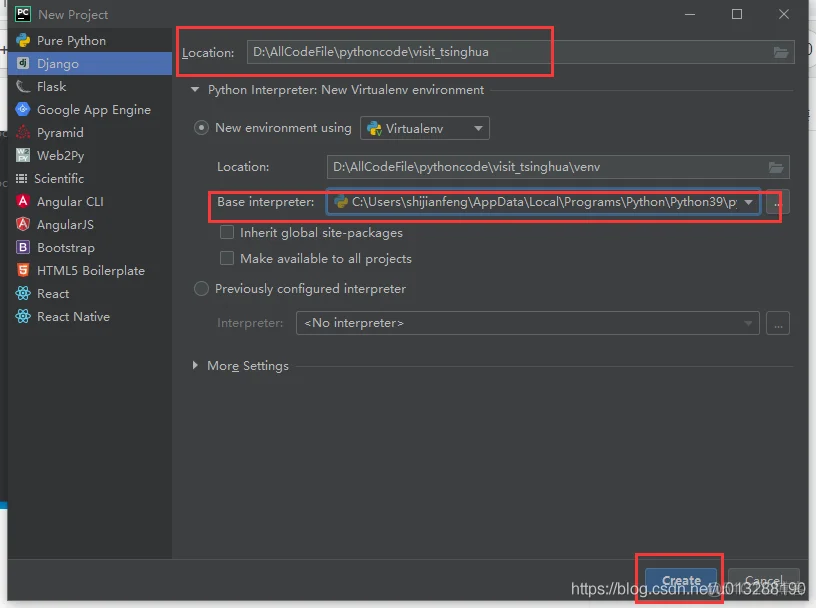
Task: Select Pyramid project icon
Action: point(23,132)
